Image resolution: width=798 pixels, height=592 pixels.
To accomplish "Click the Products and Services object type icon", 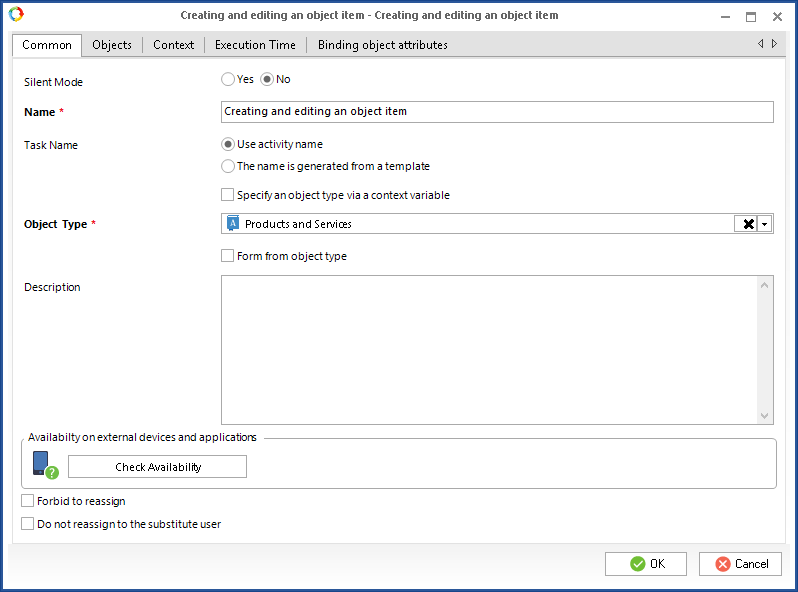I will [x=233, y=224].
